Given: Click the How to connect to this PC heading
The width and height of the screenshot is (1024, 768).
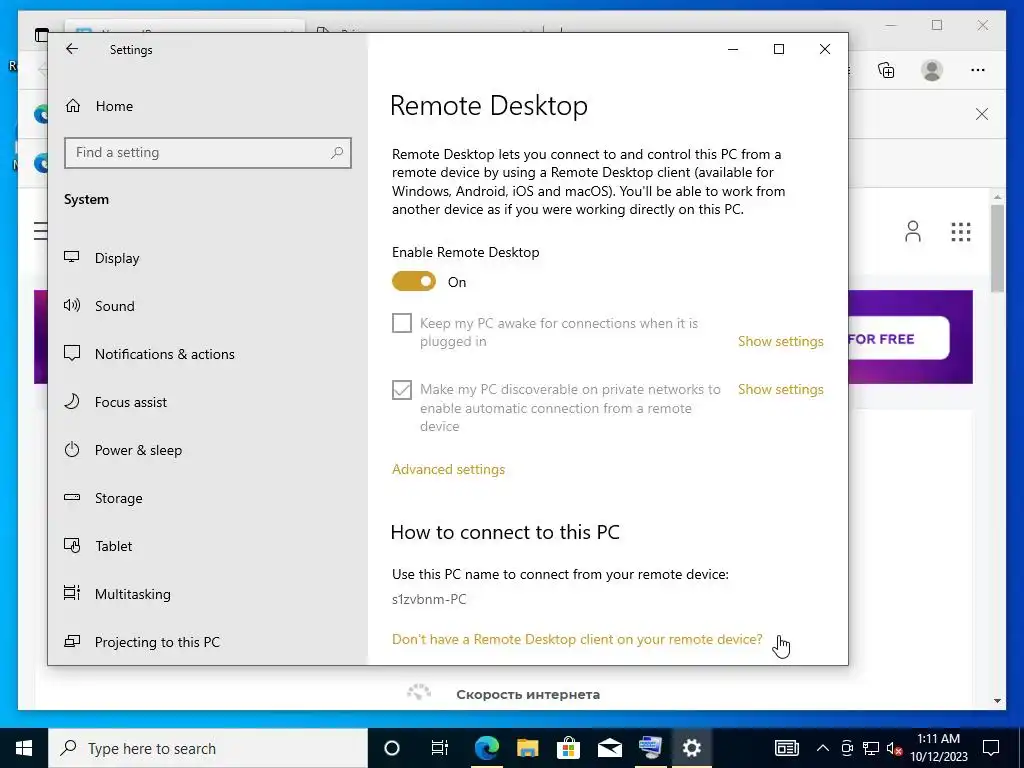Looking at the screenshot, I should click(505, 532).
